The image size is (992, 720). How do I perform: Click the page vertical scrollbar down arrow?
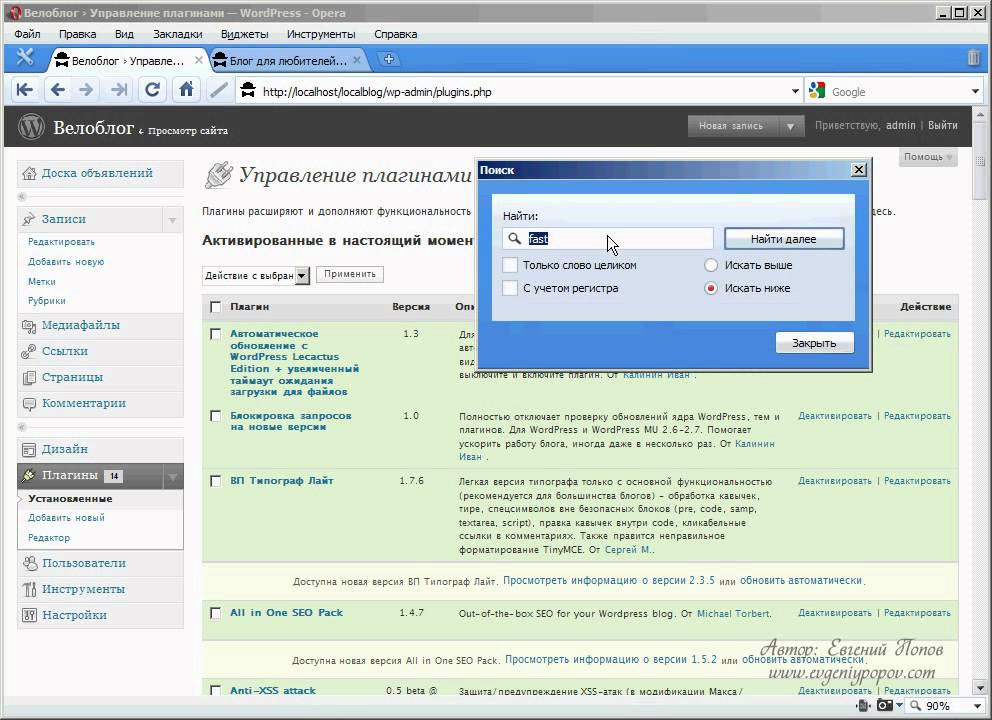coord(980,688)
